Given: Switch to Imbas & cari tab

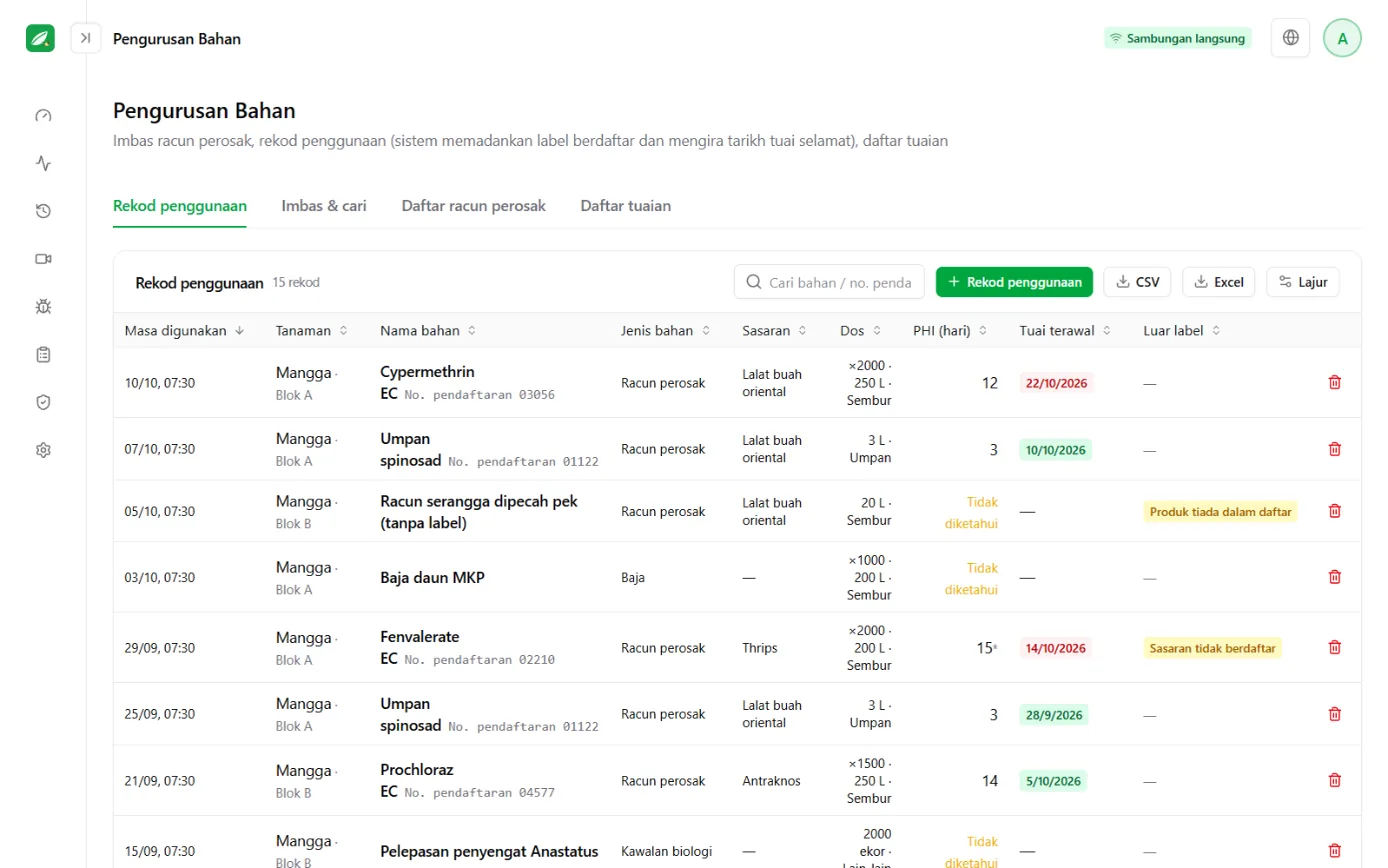Looking at the screenshot, I should [x=324, y=206].
